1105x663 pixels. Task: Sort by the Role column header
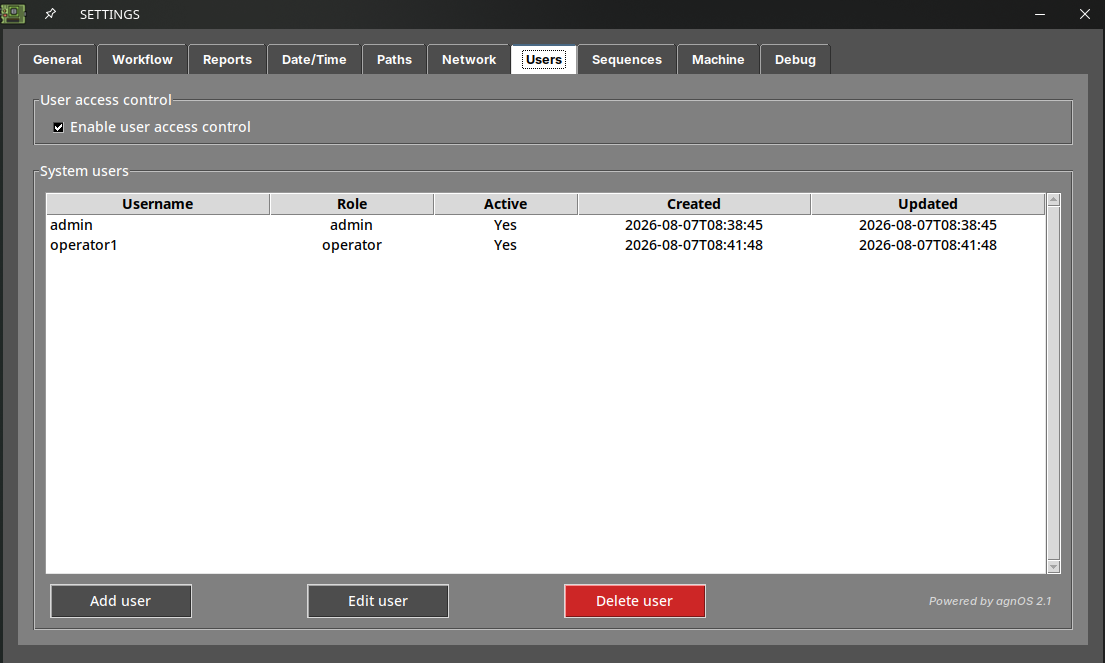click(352, 204)
